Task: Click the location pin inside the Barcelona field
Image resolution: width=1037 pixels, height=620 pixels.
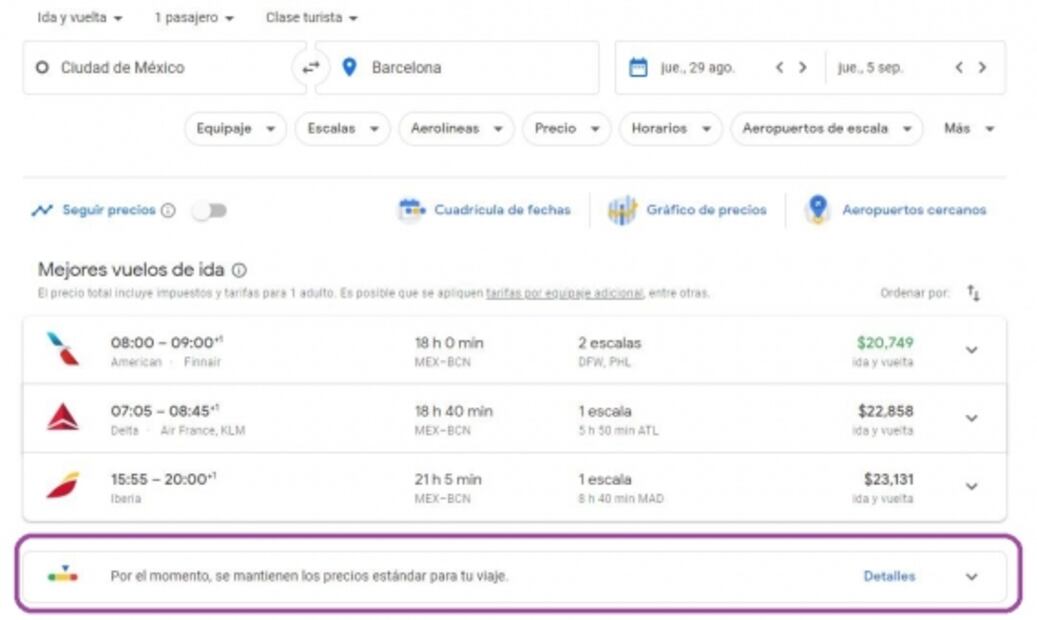Action: 346,68
